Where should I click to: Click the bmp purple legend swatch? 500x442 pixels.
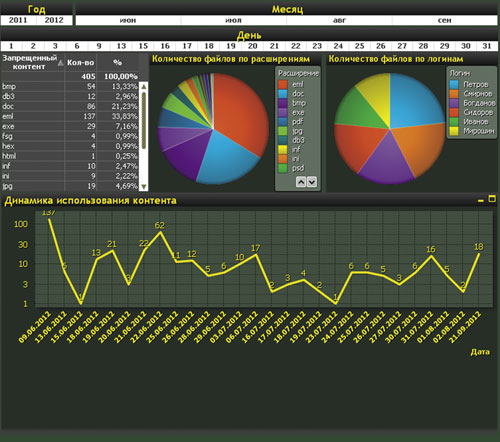[x=283, y=103]
